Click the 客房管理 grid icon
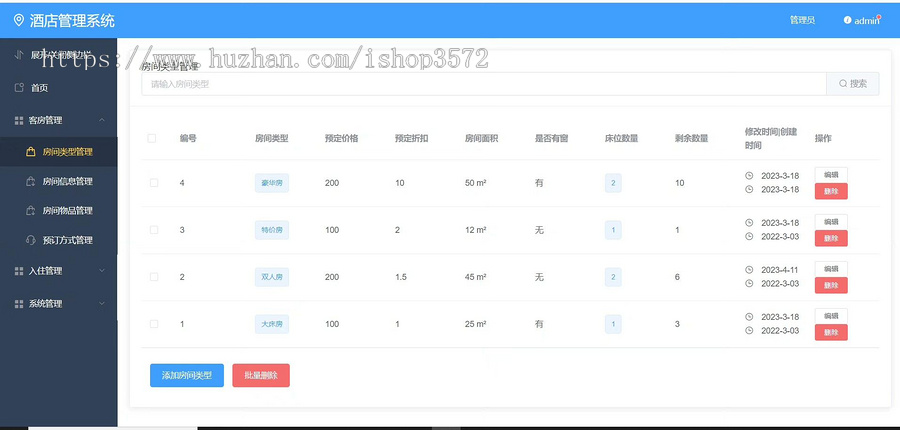This screenshot has width=900, height=430. (19, 121)
